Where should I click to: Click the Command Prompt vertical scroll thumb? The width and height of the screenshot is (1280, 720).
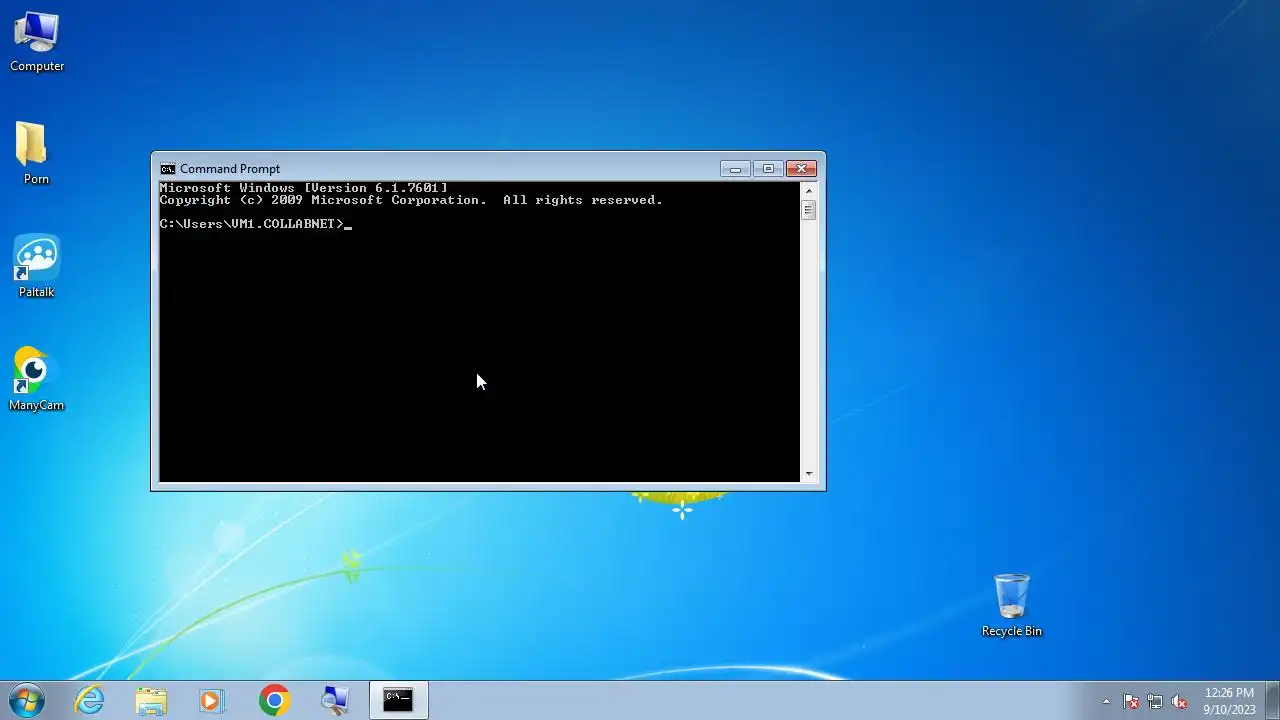[x=809, y=210]
